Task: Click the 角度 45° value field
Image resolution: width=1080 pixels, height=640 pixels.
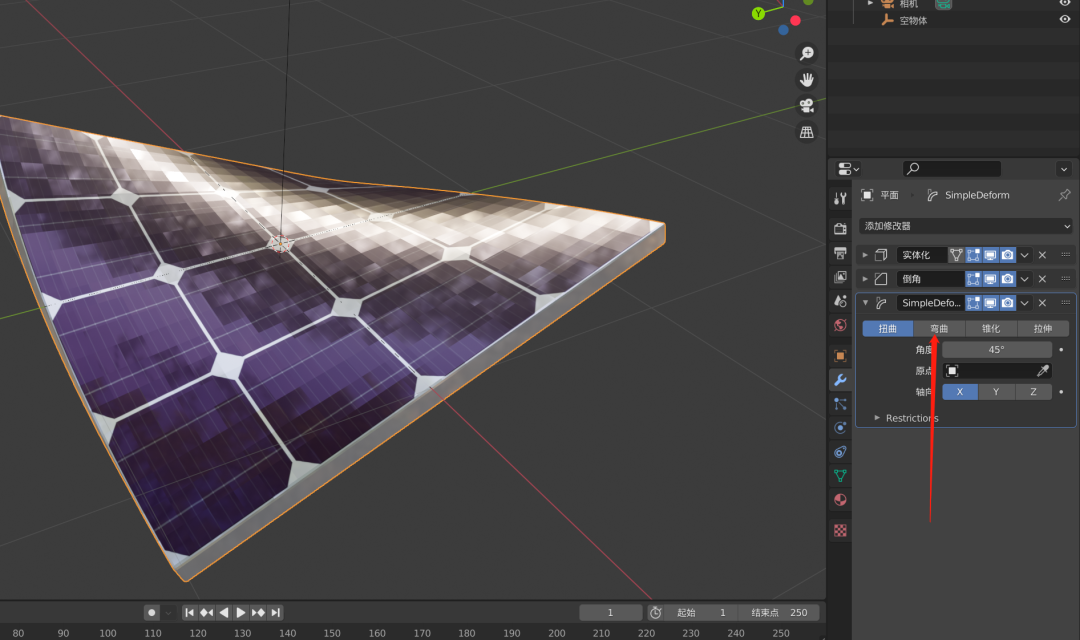Action: (997, 349)
